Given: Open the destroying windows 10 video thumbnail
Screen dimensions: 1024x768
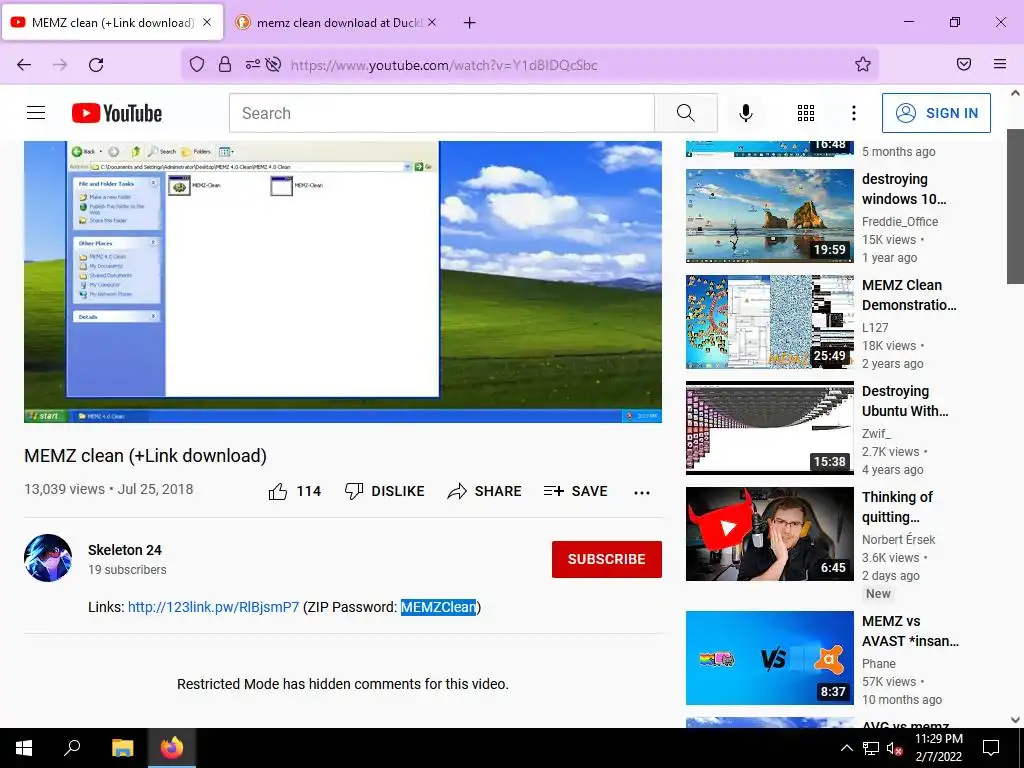Looking at the screenshot, I should tap(769, 216).
